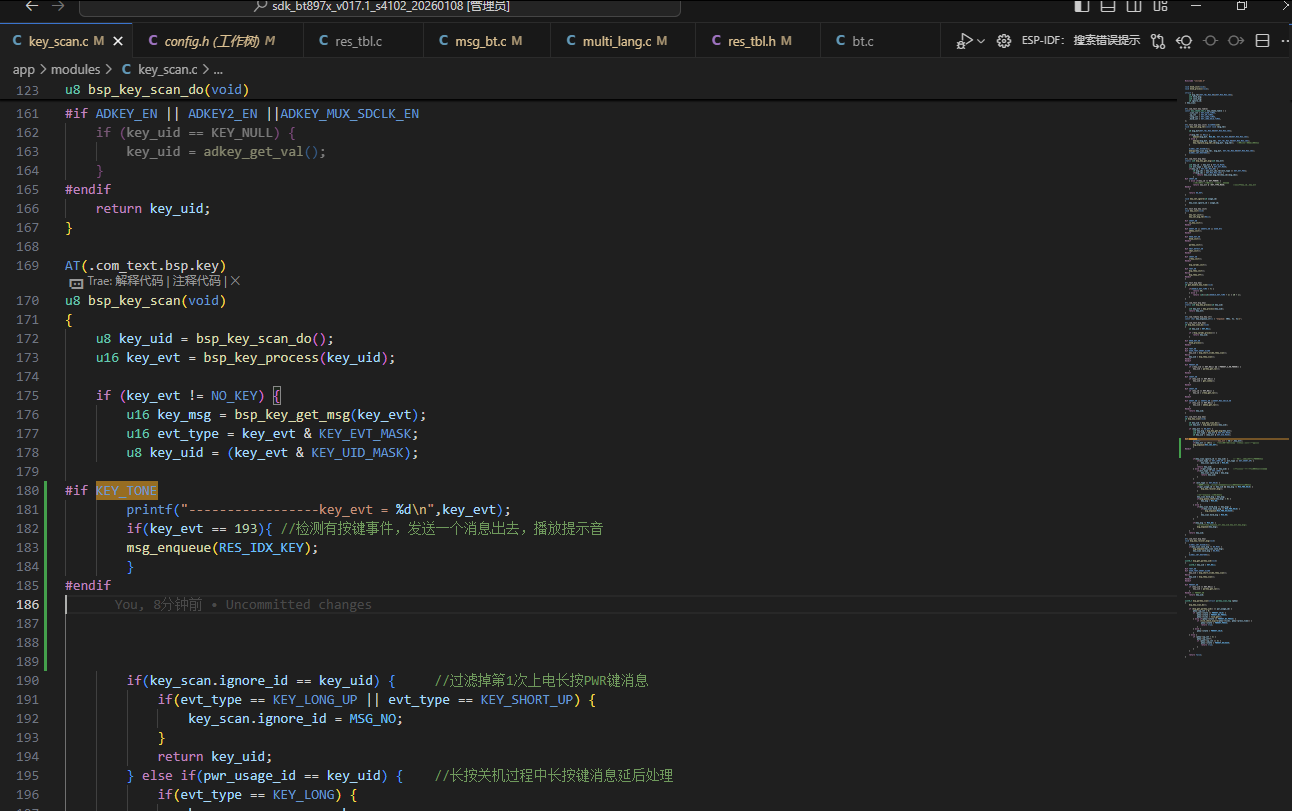The height and width of the screenshot is (811, 1292).
Task: Click the middle commit circle icon
Action: (x=1210, y=41)
